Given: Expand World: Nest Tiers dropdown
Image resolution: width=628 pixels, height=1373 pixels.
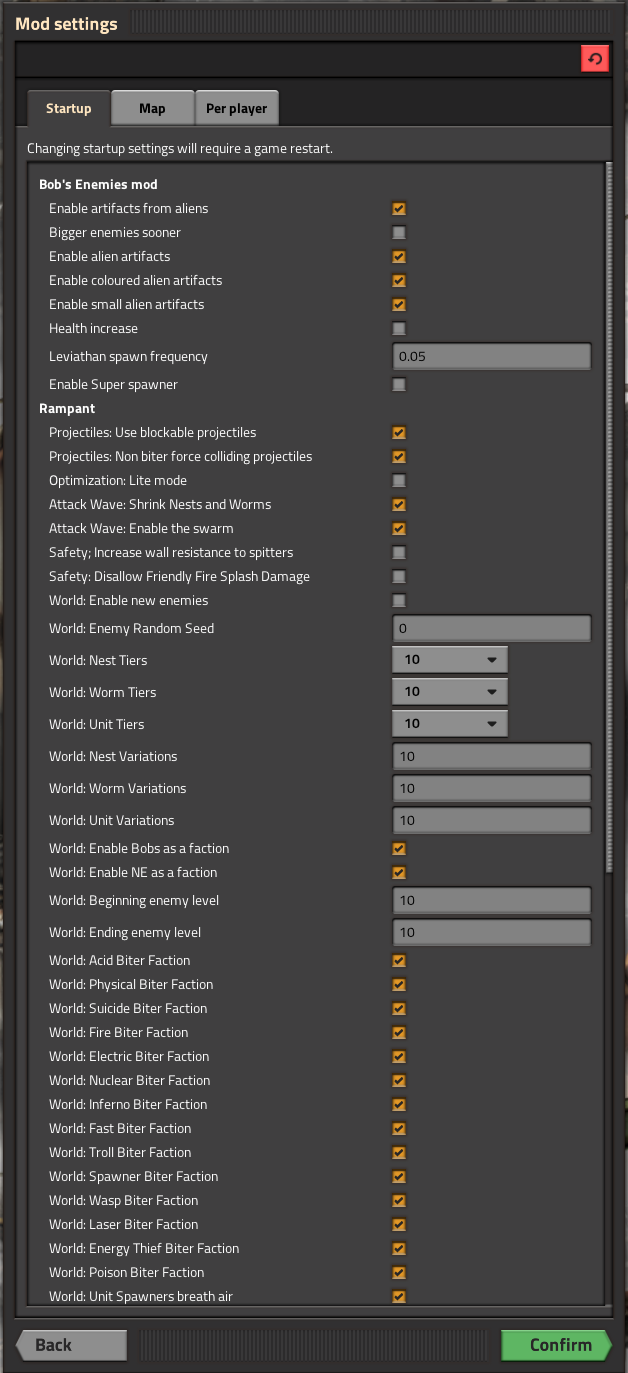Looking at the screenshot, I should [x=450, y=660].
